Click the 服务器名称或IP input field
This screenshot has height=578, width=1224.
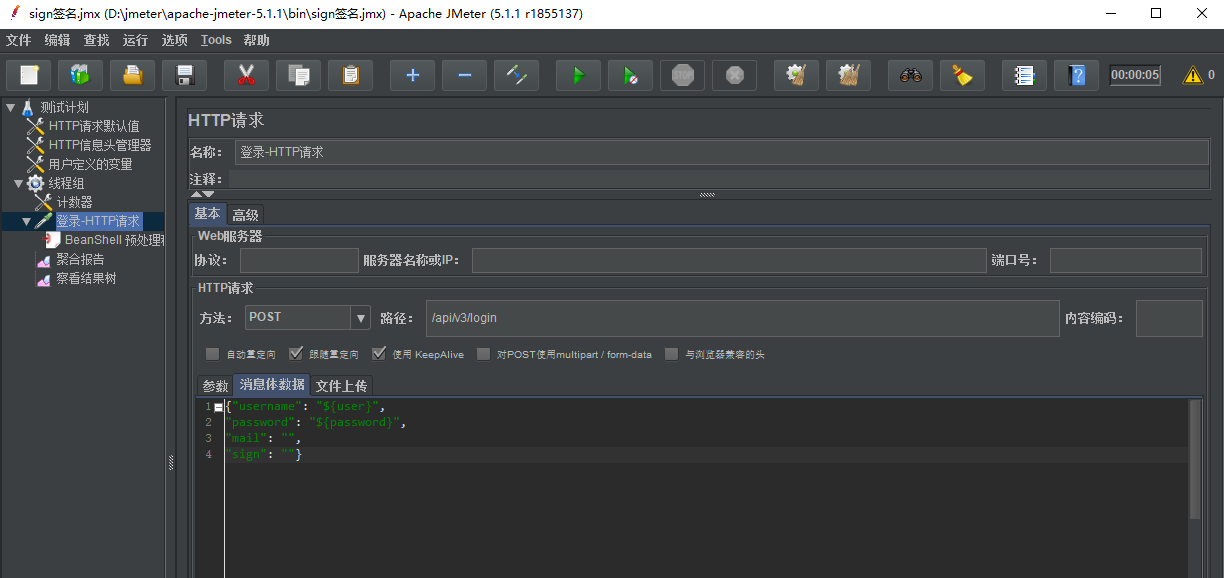click(x=729, y=260)
